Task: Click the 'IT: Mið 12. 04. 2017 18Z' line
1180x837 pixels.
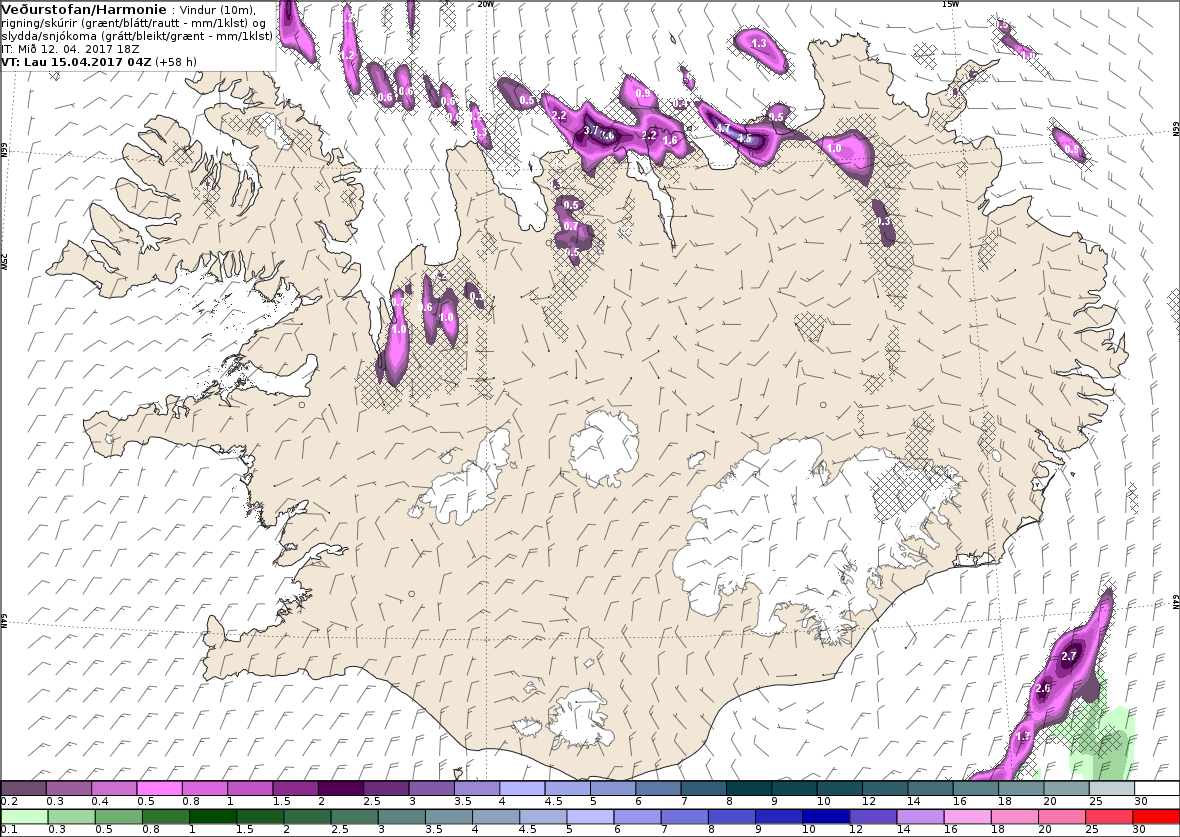Action: (x=70, y=49)
